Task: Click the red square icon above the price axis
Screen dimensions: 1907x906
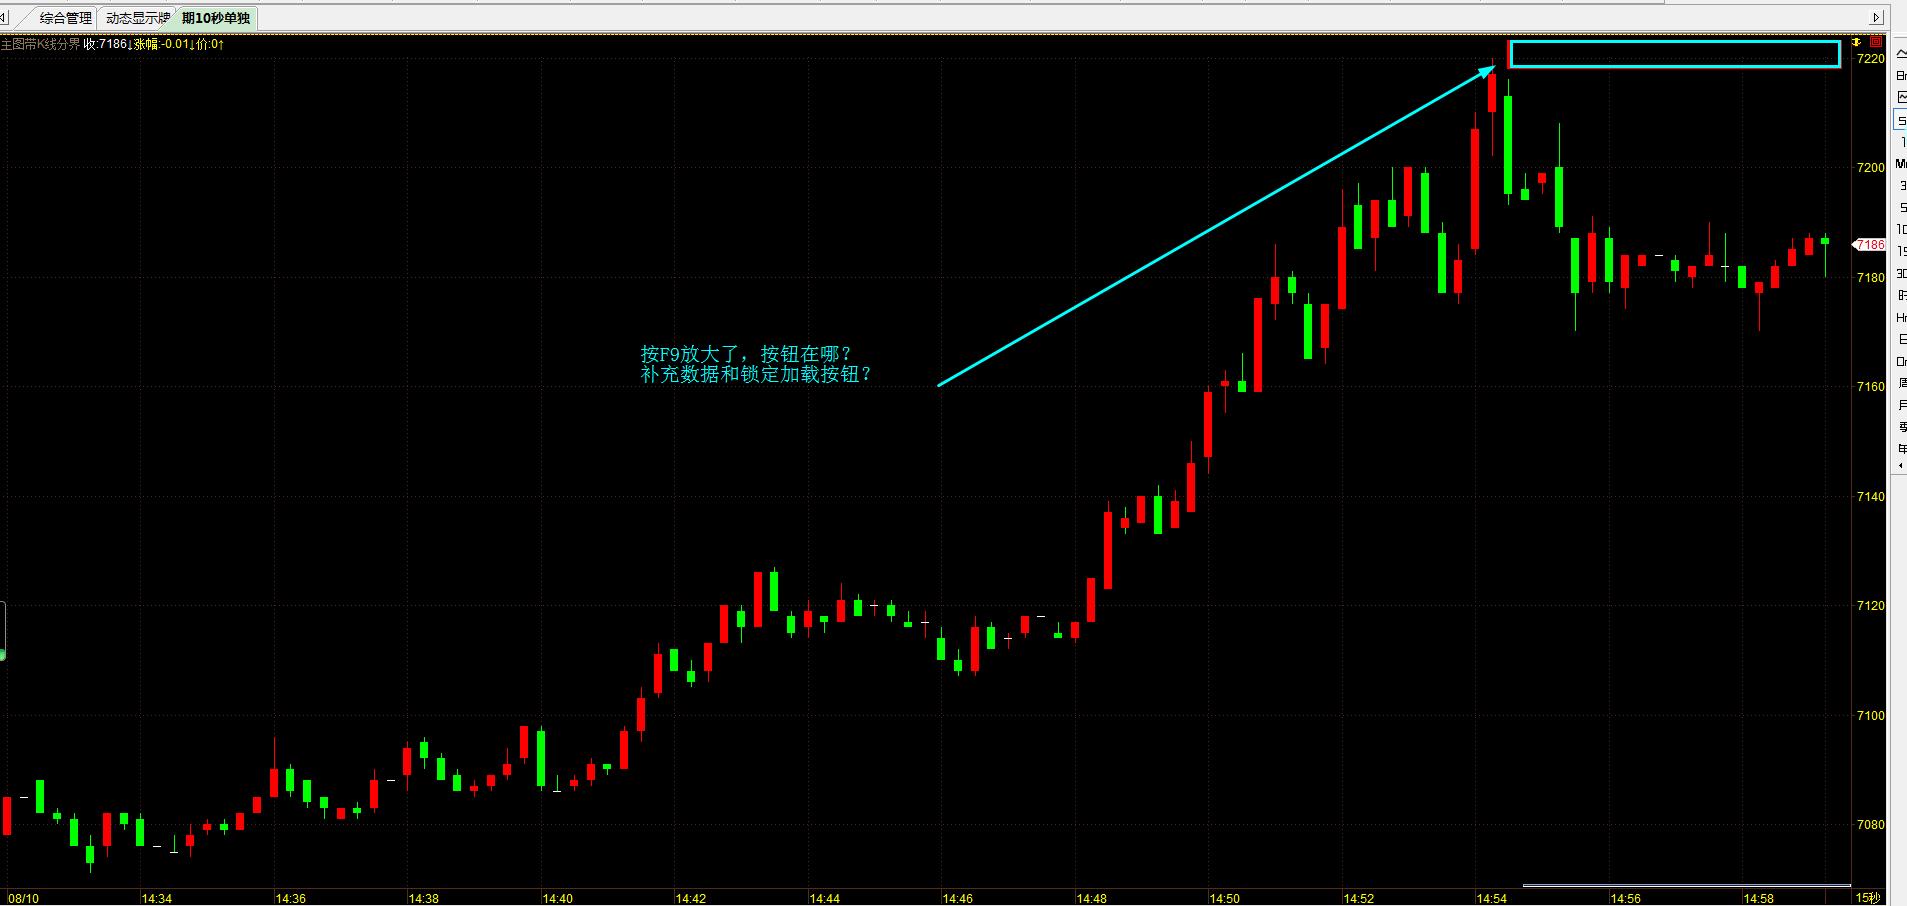Action: point(1876,42)
